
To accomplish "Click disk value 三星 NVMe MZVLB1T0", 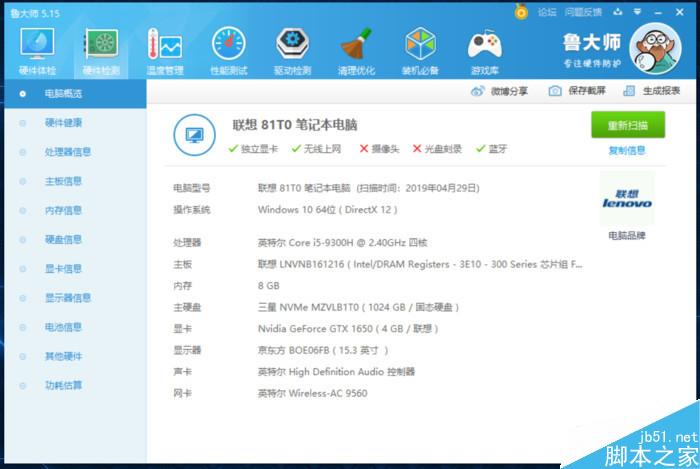I will click(x=358, y=307).
